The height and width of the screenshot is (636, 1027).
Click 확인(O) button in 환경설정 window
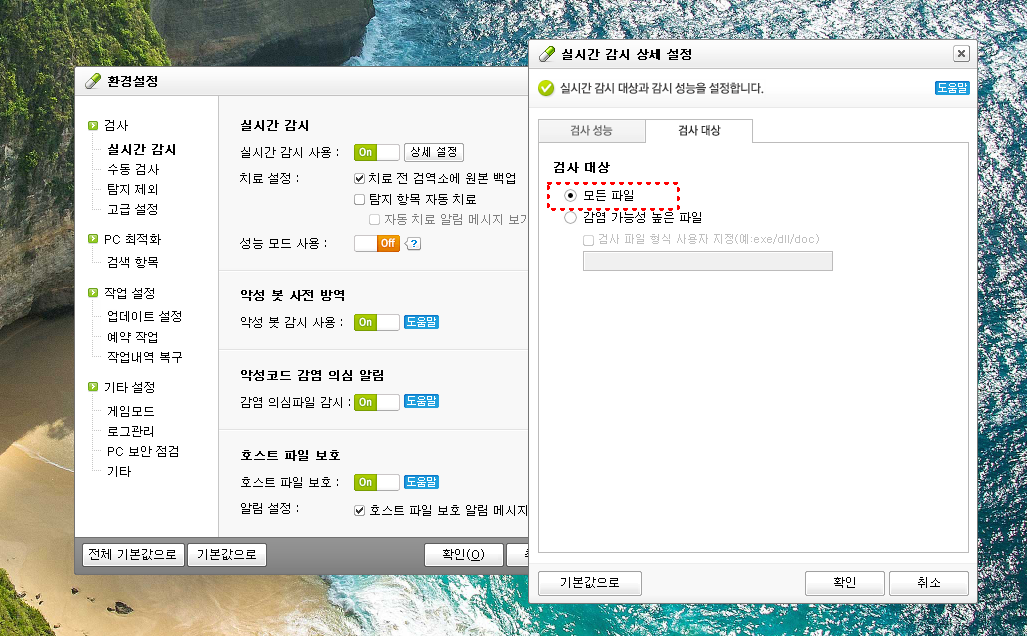click(464, 555)
